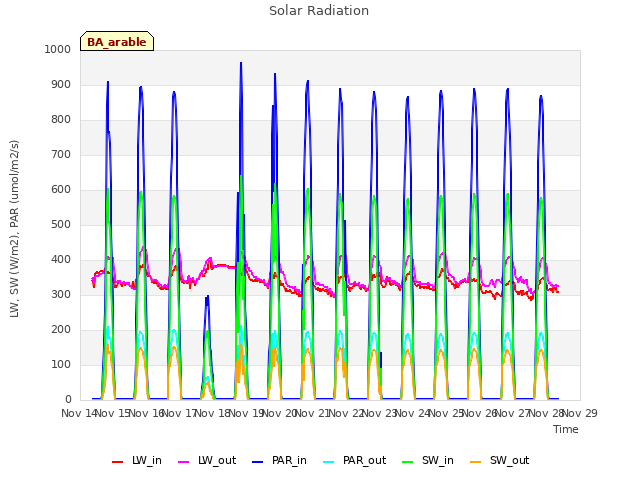Click the 200 y-axis tick label
Image resolution: width=640 pixels, height=480 pixels.
(61, 329)
